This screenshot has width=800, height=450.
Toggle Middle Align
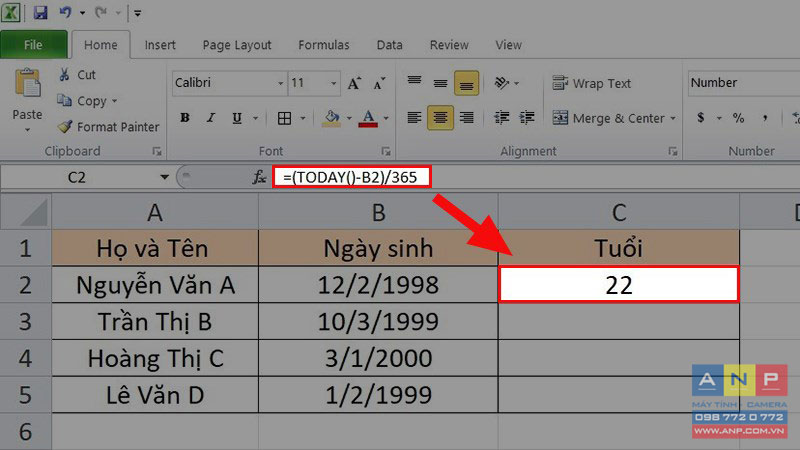[440, 83]
